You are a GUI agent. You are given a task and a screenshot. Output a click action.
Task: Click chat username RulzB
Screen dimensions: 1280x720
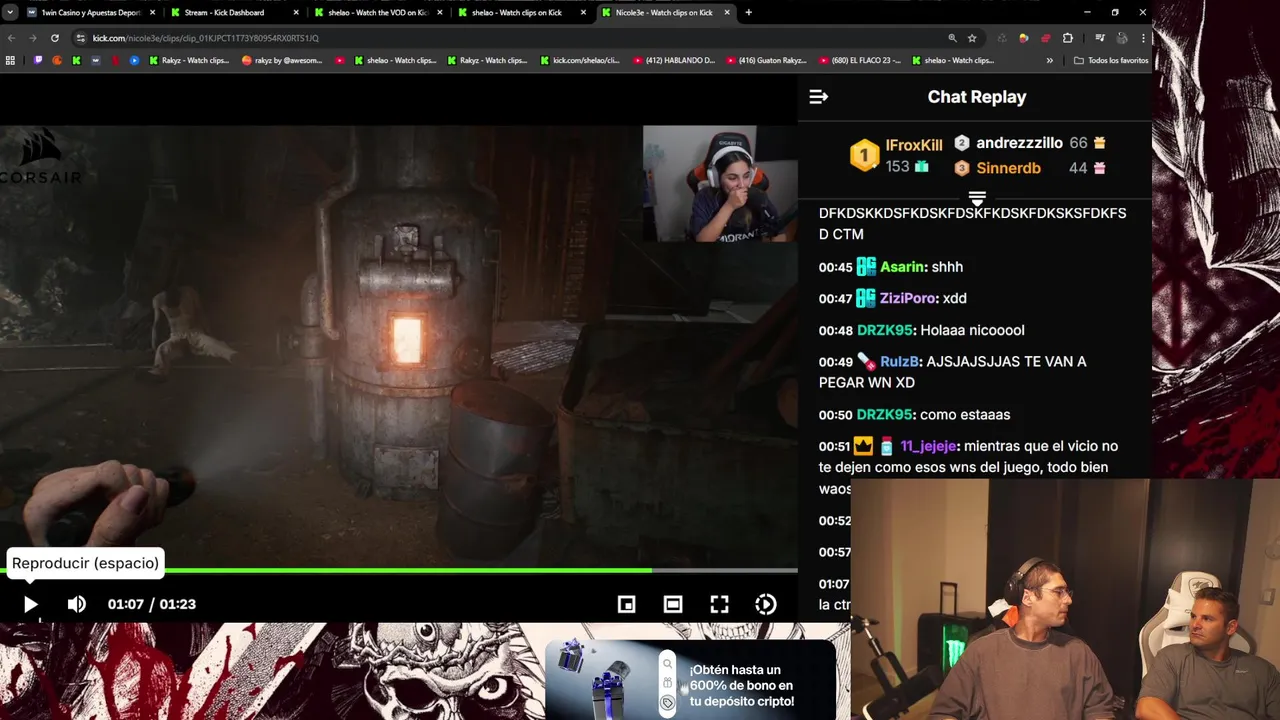click(x=901, y=361)
